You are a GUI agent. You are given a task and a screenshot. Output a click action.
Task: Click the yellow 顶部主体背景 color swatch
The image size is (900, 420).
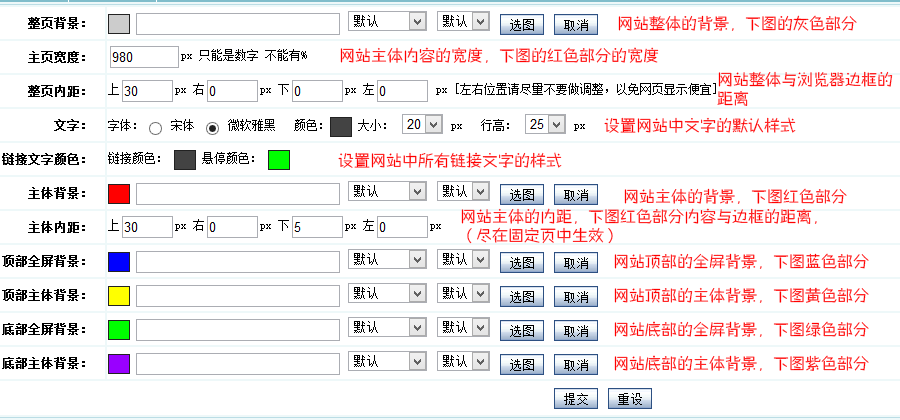click(118, 296)
